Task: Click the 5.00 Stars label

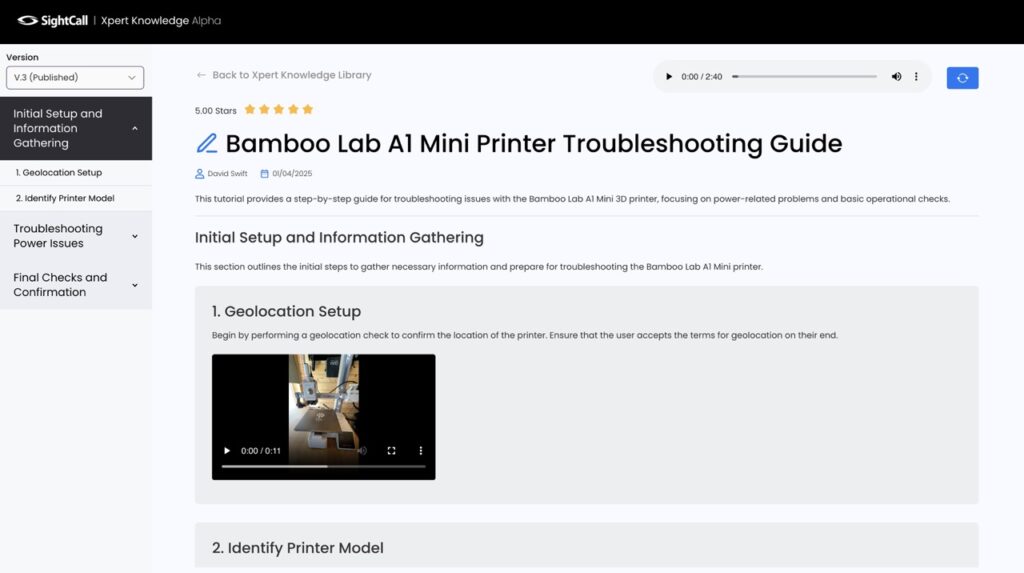Action: point(216,111)
